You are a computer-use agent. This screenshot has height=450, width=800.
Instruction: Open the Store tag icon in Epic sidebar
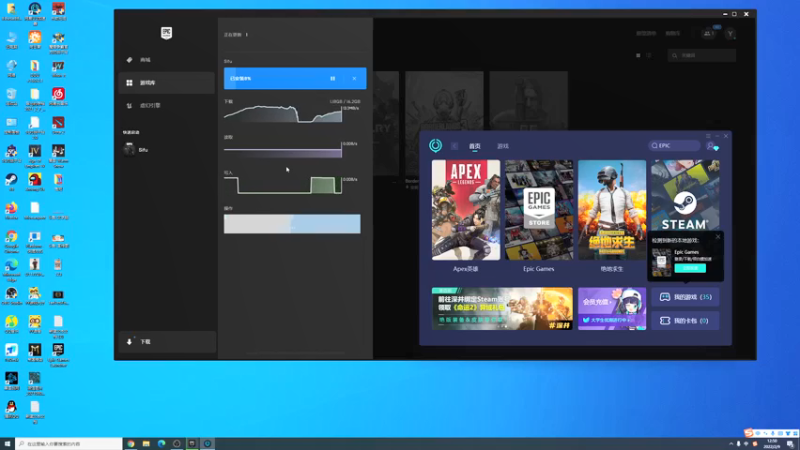tap(130, 60)
